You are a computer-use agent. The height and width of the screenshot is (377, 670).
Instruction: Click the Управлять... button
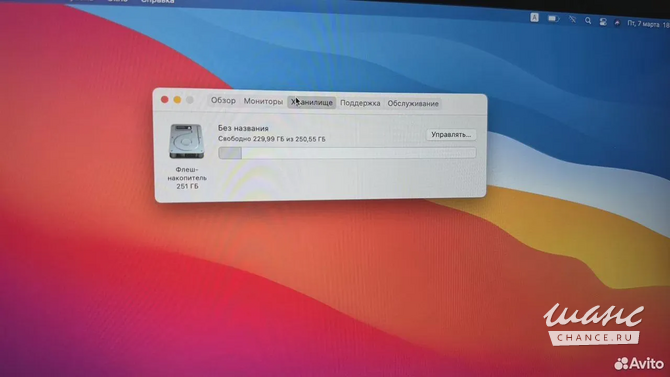(x=451, y=135)
